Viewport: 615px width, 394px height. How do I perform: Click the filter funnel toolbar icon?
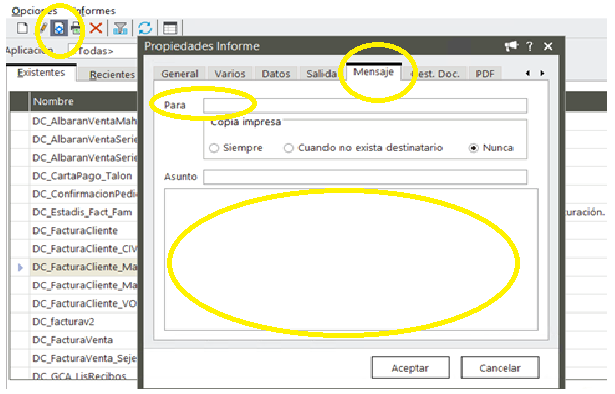(x=120, y=28)
